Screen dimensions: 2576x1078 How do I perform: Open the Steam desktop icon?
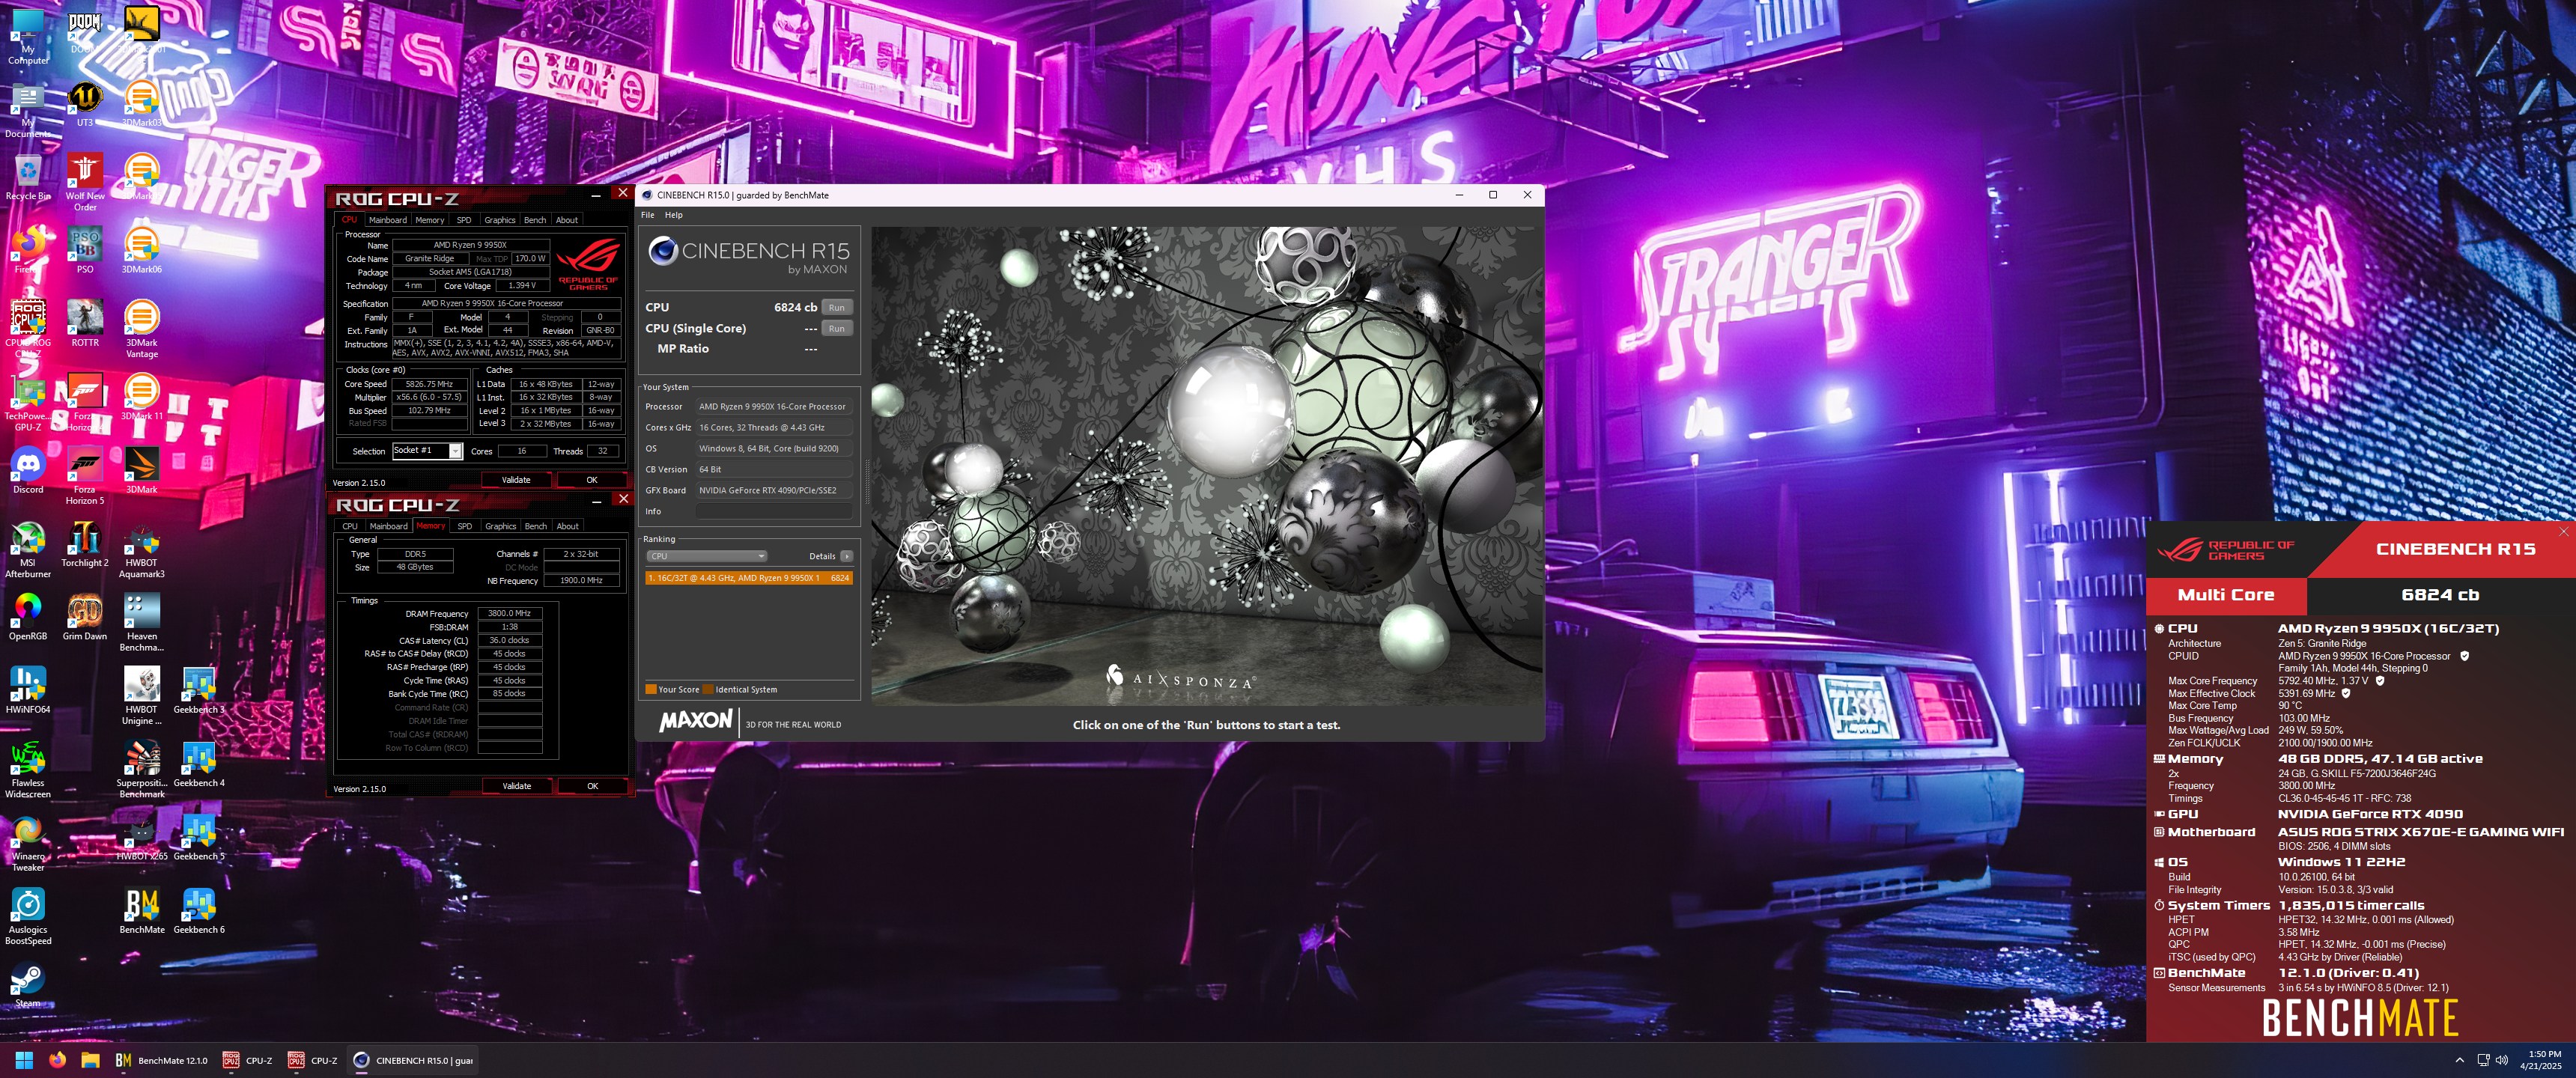pyautogui.click(x=28, y=984)
